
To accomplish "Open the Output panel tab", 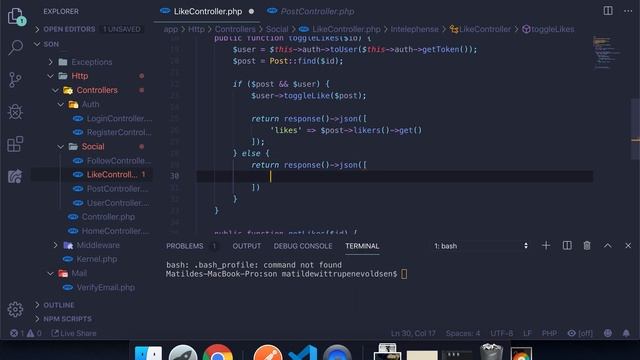I will pyautogui.click(x=247, y=246).
